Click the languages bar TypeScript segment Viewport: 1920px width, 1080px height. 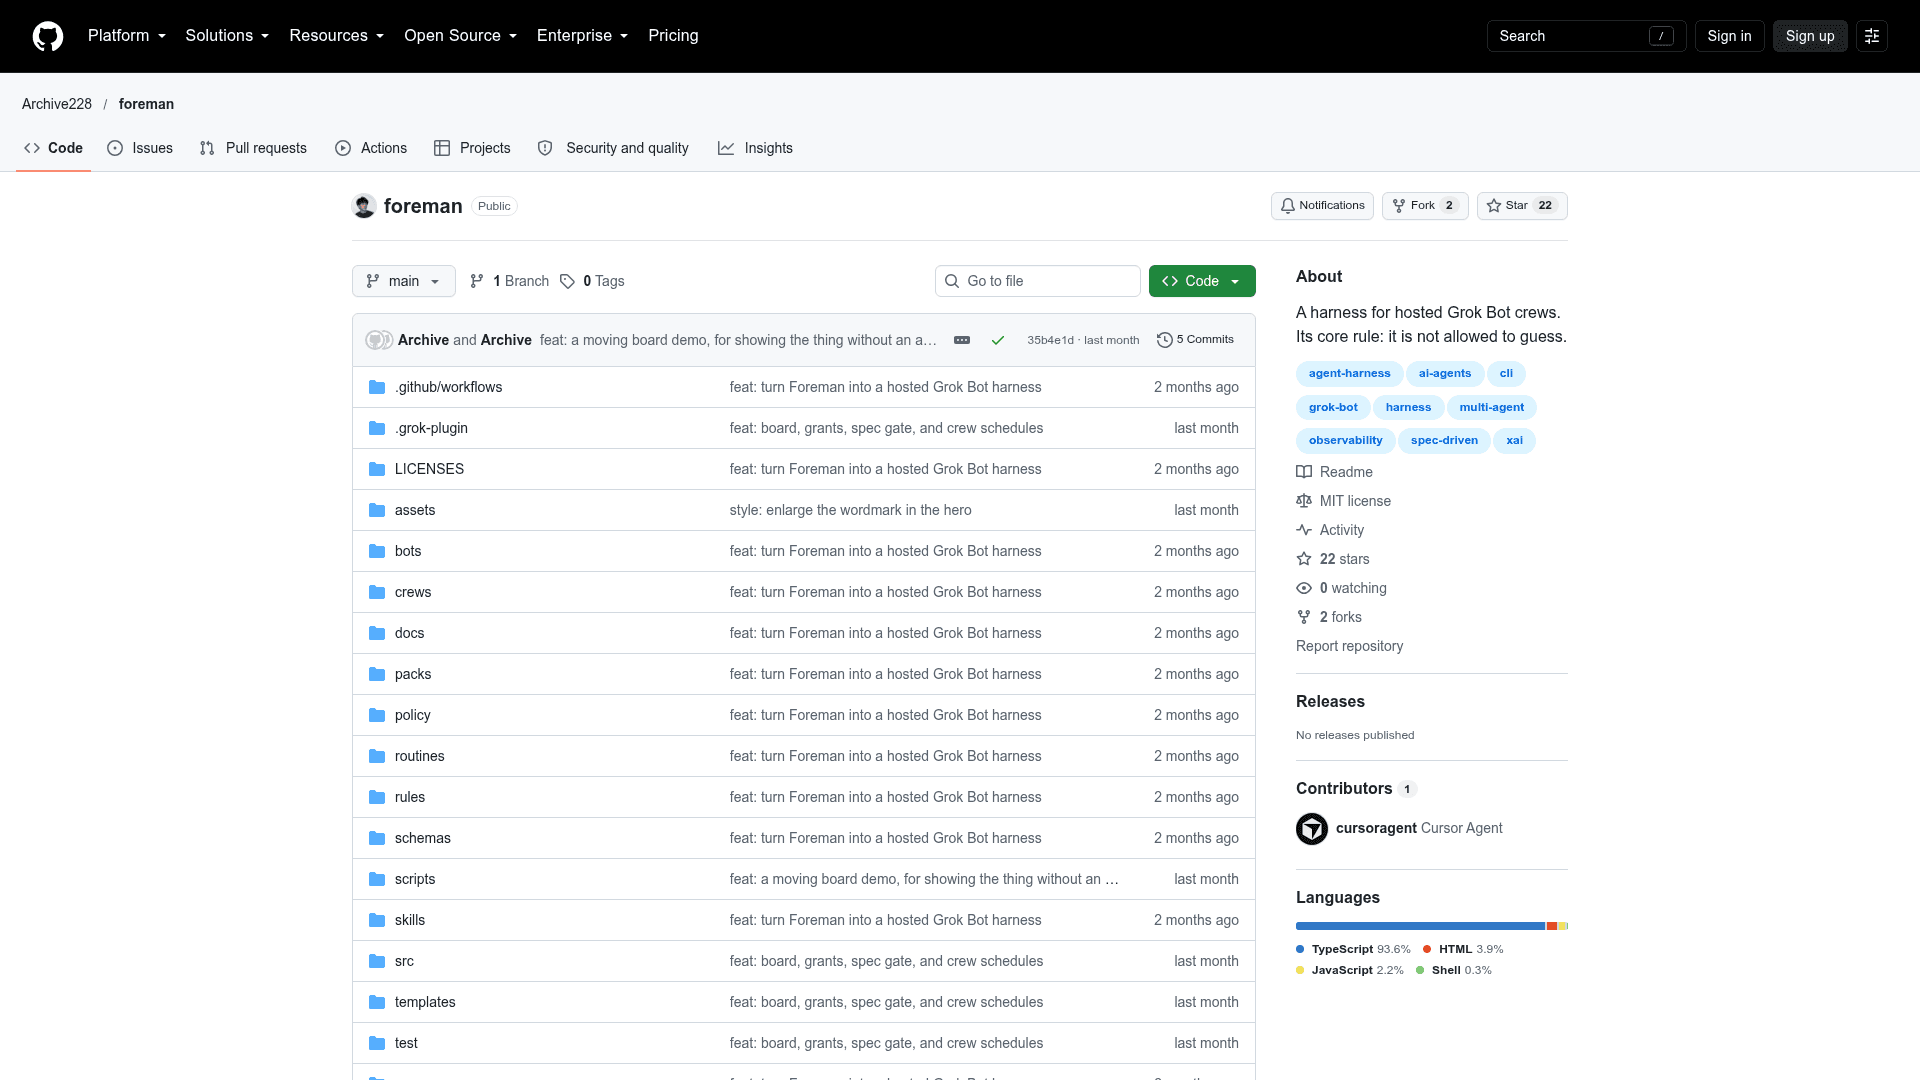point(1420,926)
